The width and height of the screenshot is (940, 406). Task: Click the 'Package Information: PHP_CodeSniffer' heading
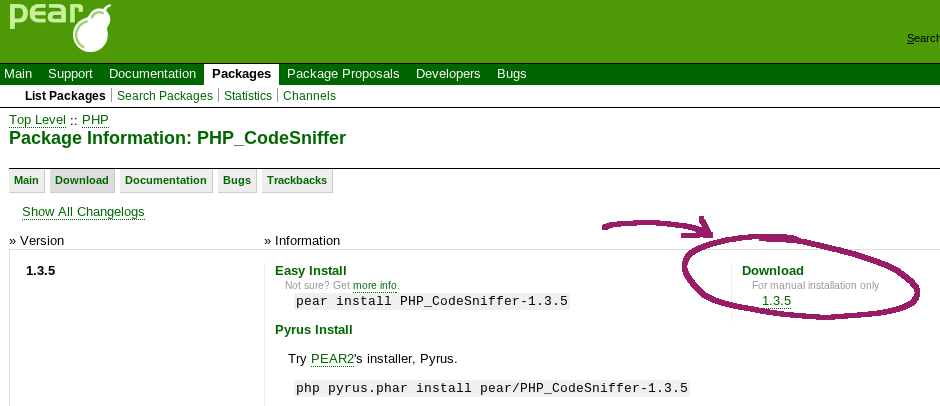177,139
